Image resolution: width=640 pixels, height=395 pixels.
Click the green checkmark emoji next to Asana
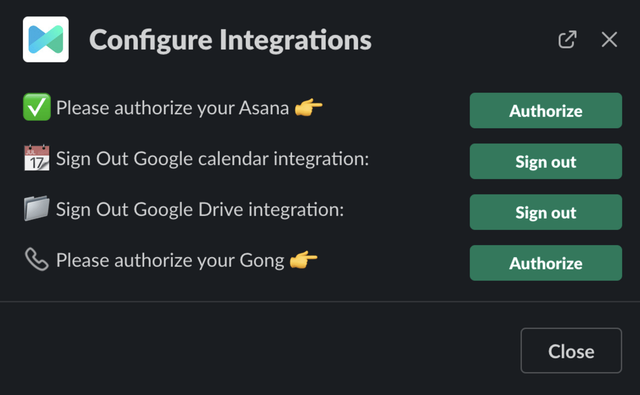tap(37, 107)
